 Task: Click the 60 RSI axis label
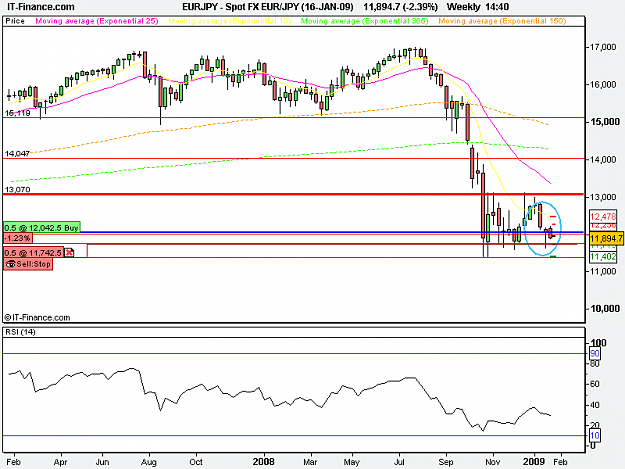[x=595, y=384]
